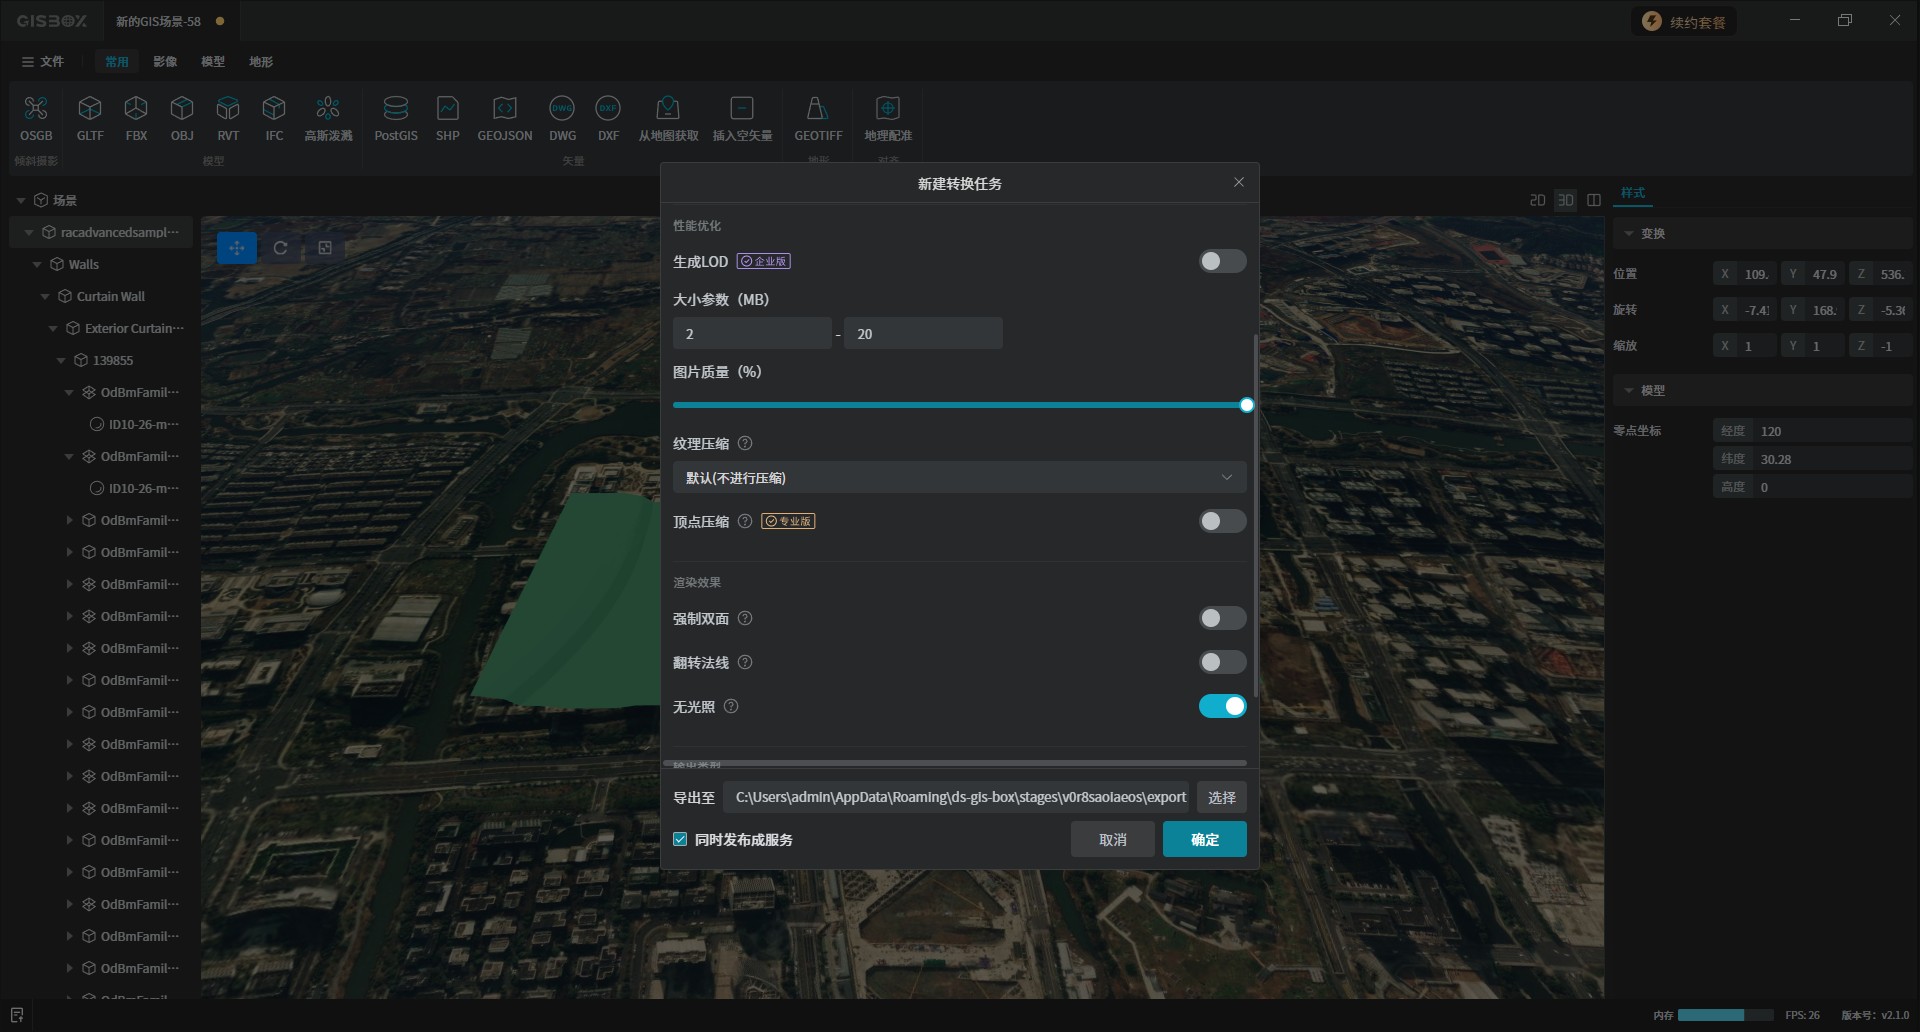1920x1032 pixels.
Task: Open the RVT import tool
Action: 228,109
